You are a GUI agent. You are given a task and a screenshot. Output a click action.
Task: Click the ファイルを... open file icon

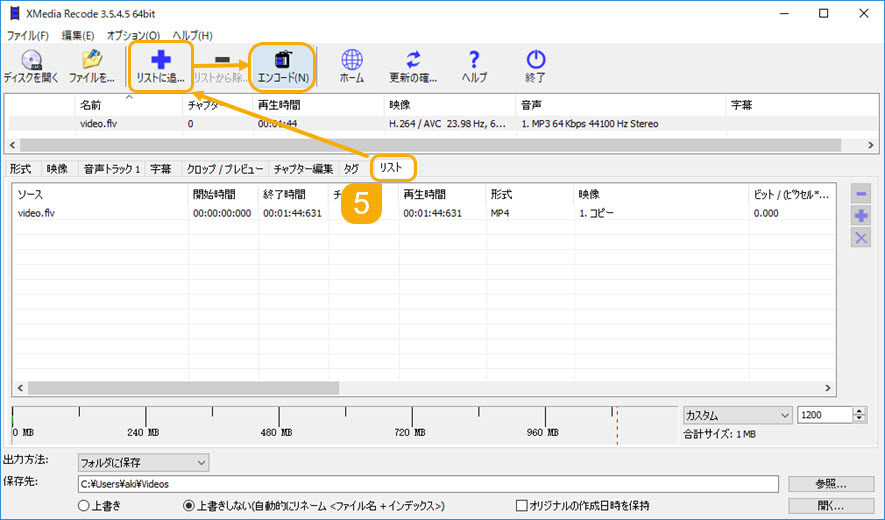tap(92, 67)
